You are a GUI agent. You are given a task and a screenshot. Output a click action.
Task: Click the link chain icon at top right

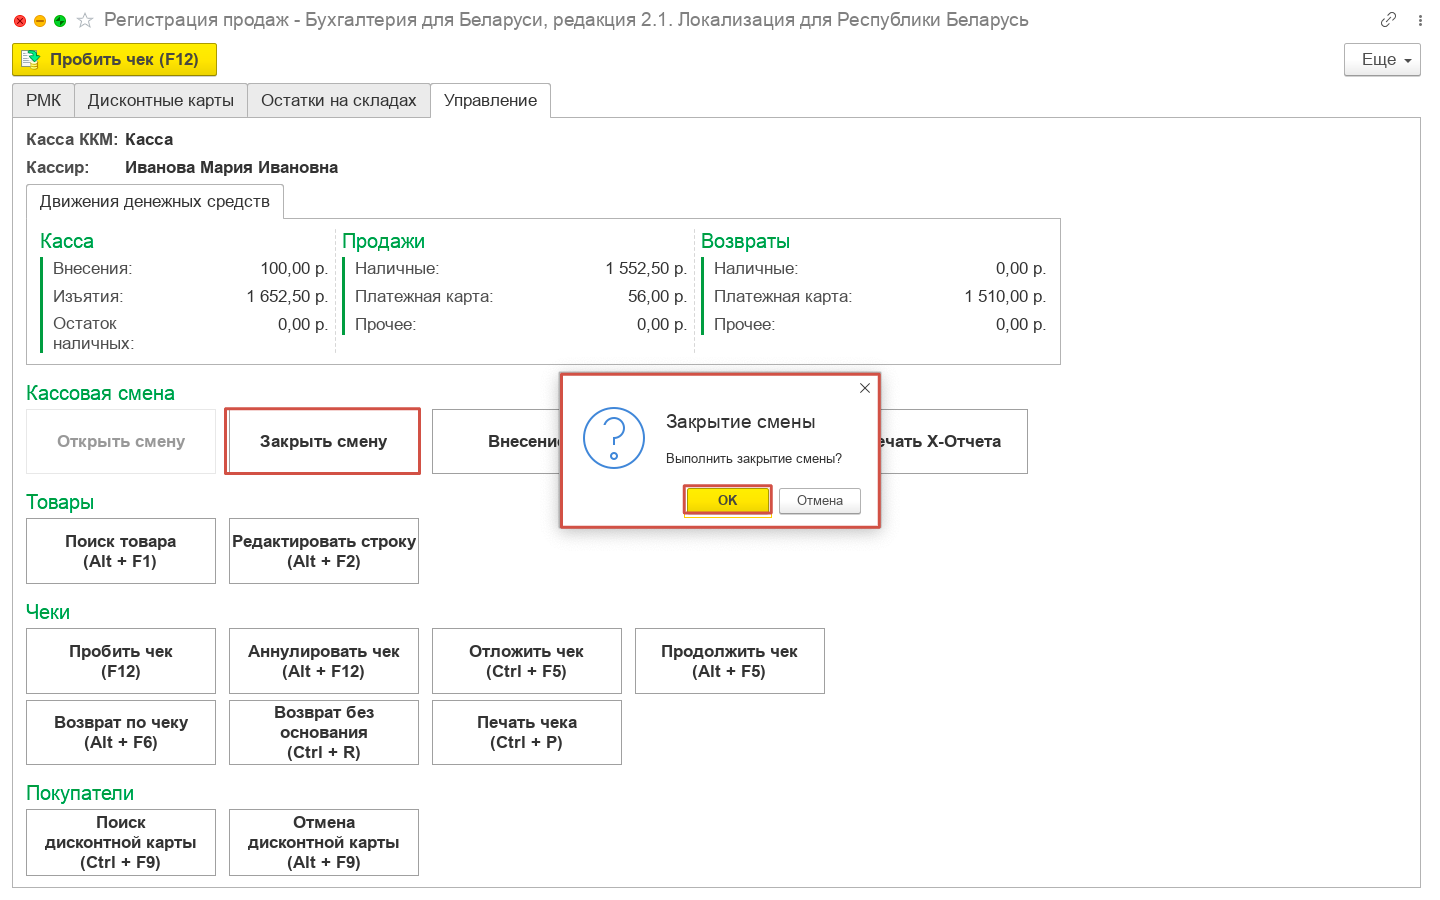pyautogui.click(x=1388, y=20)
